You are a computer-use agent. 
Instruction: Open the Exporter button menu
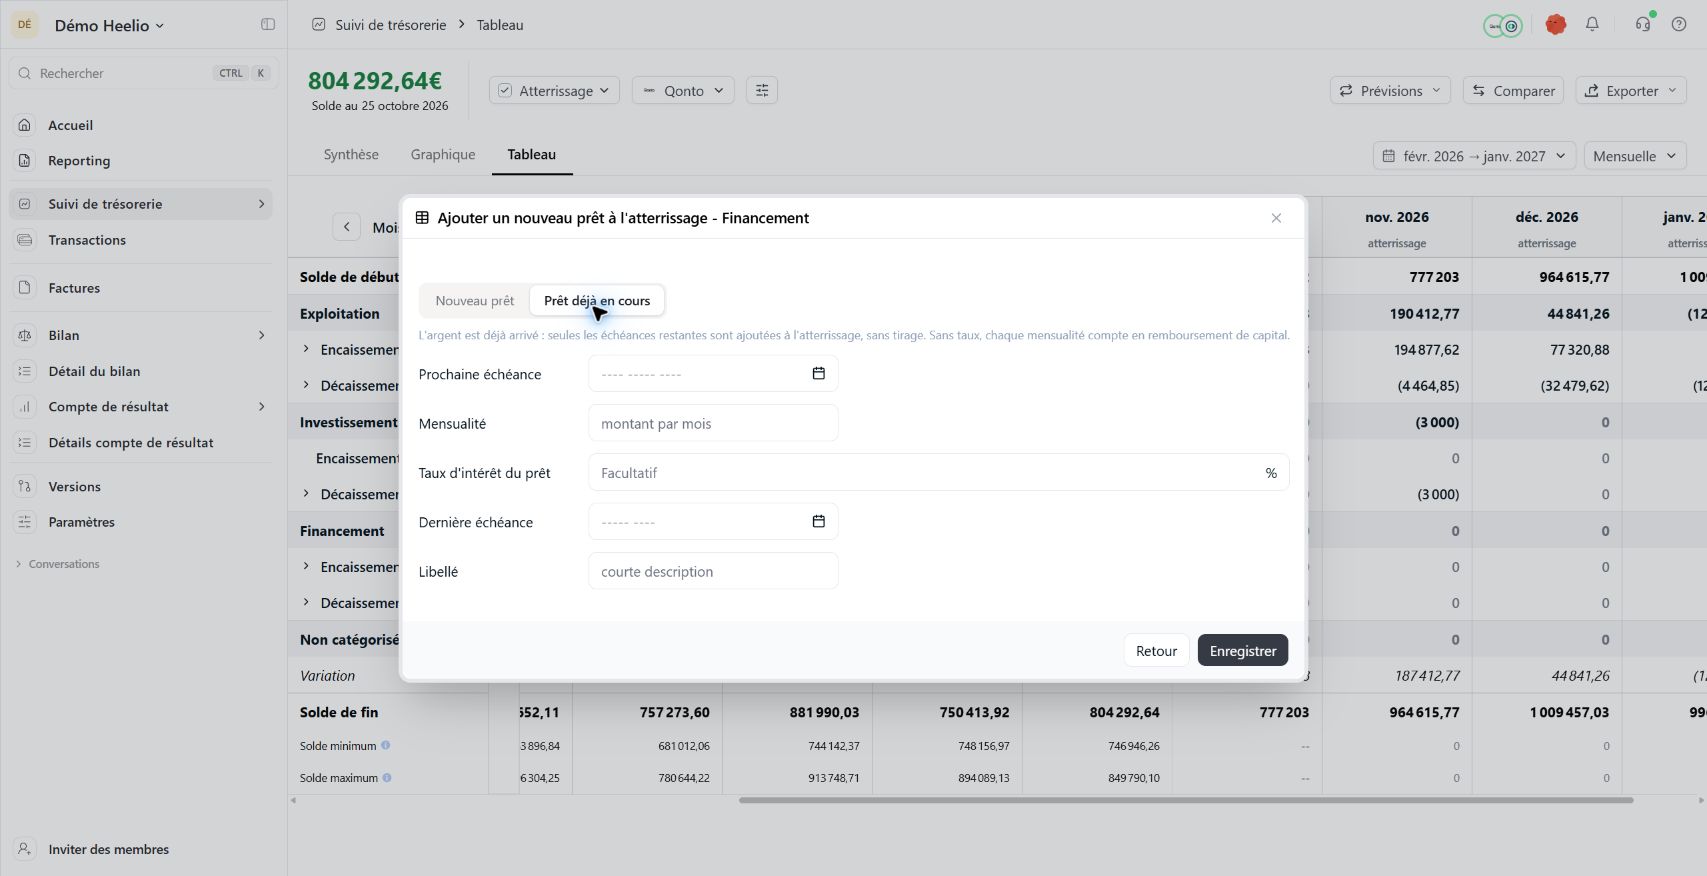tap(1631, 91)
